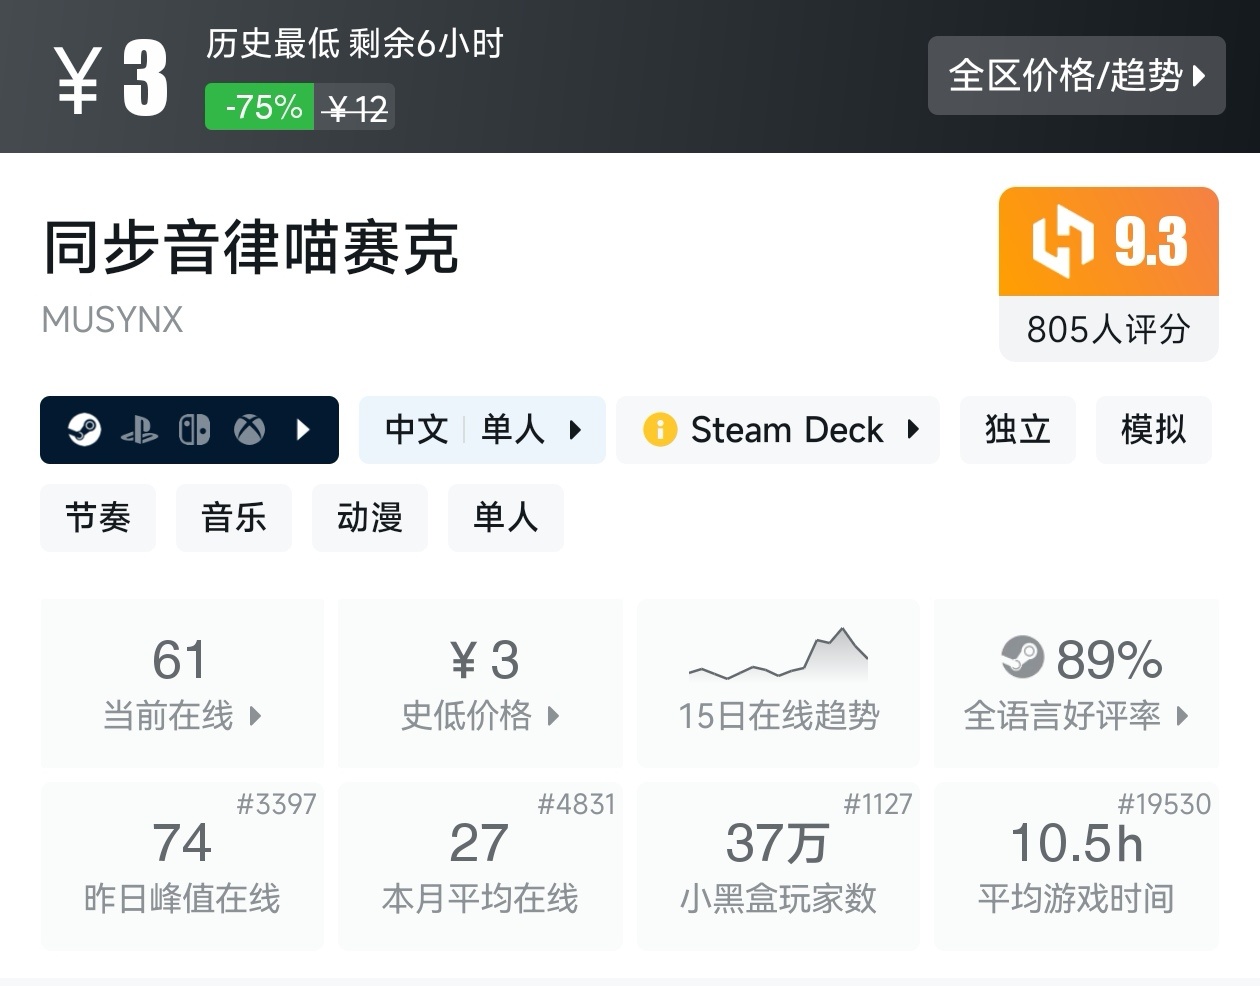Click the 平均游戏时间 card showing 10.5h
Viewport: 1260px width, 986px height.
click(1076, 866)
